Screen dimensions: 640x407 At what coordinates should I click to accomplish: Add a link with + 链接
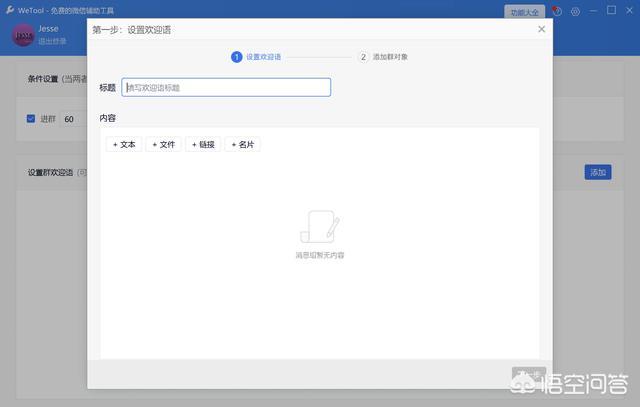203,144
